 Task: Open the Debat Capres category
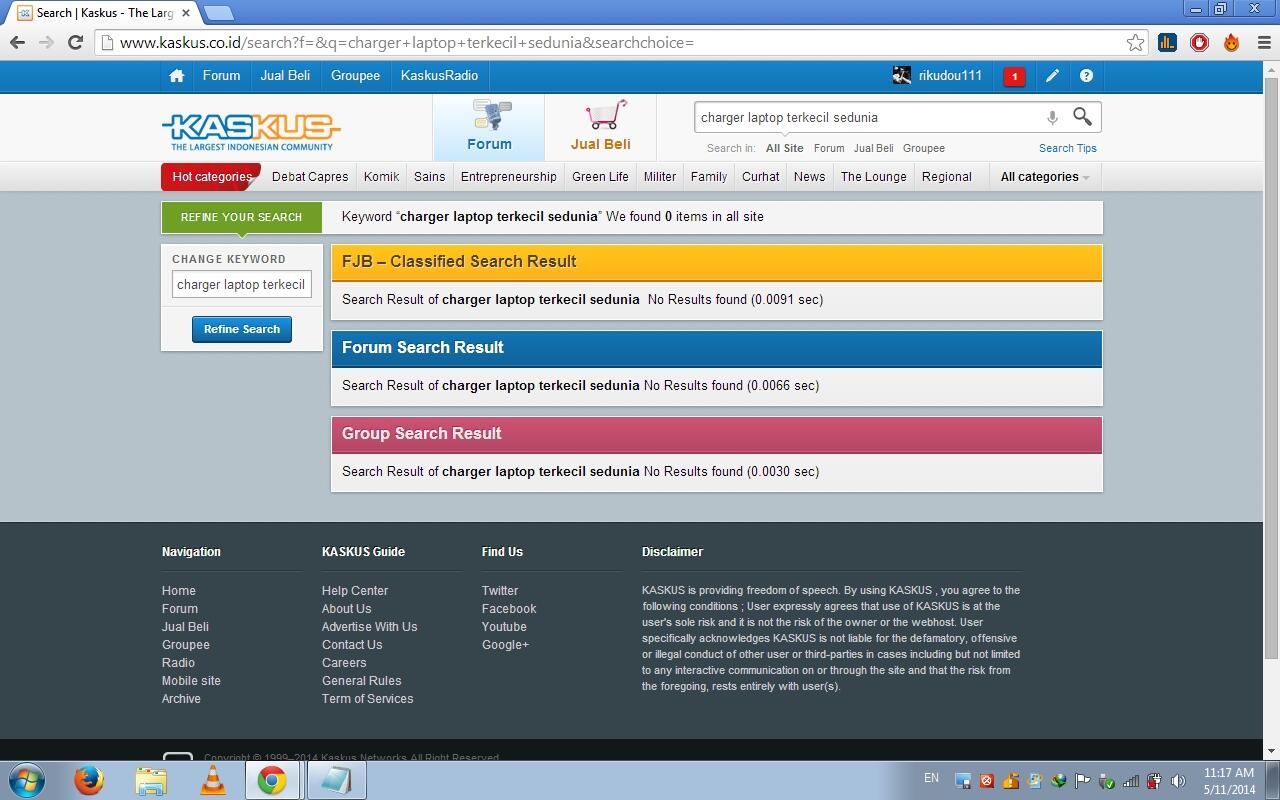point(310,177)
